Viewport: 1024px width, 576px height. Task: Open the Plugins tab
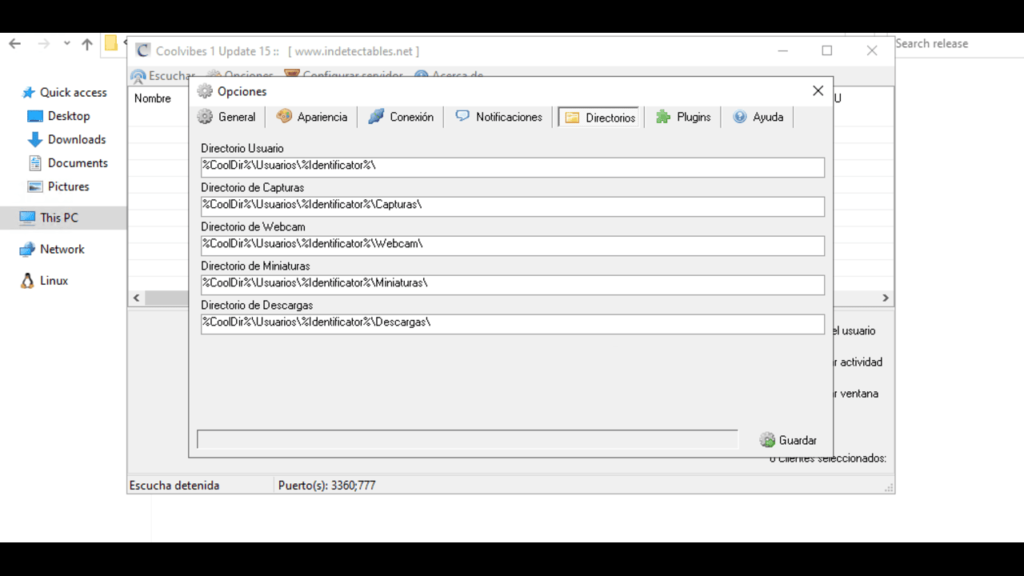pyautogui.click(x=683, y=117)
